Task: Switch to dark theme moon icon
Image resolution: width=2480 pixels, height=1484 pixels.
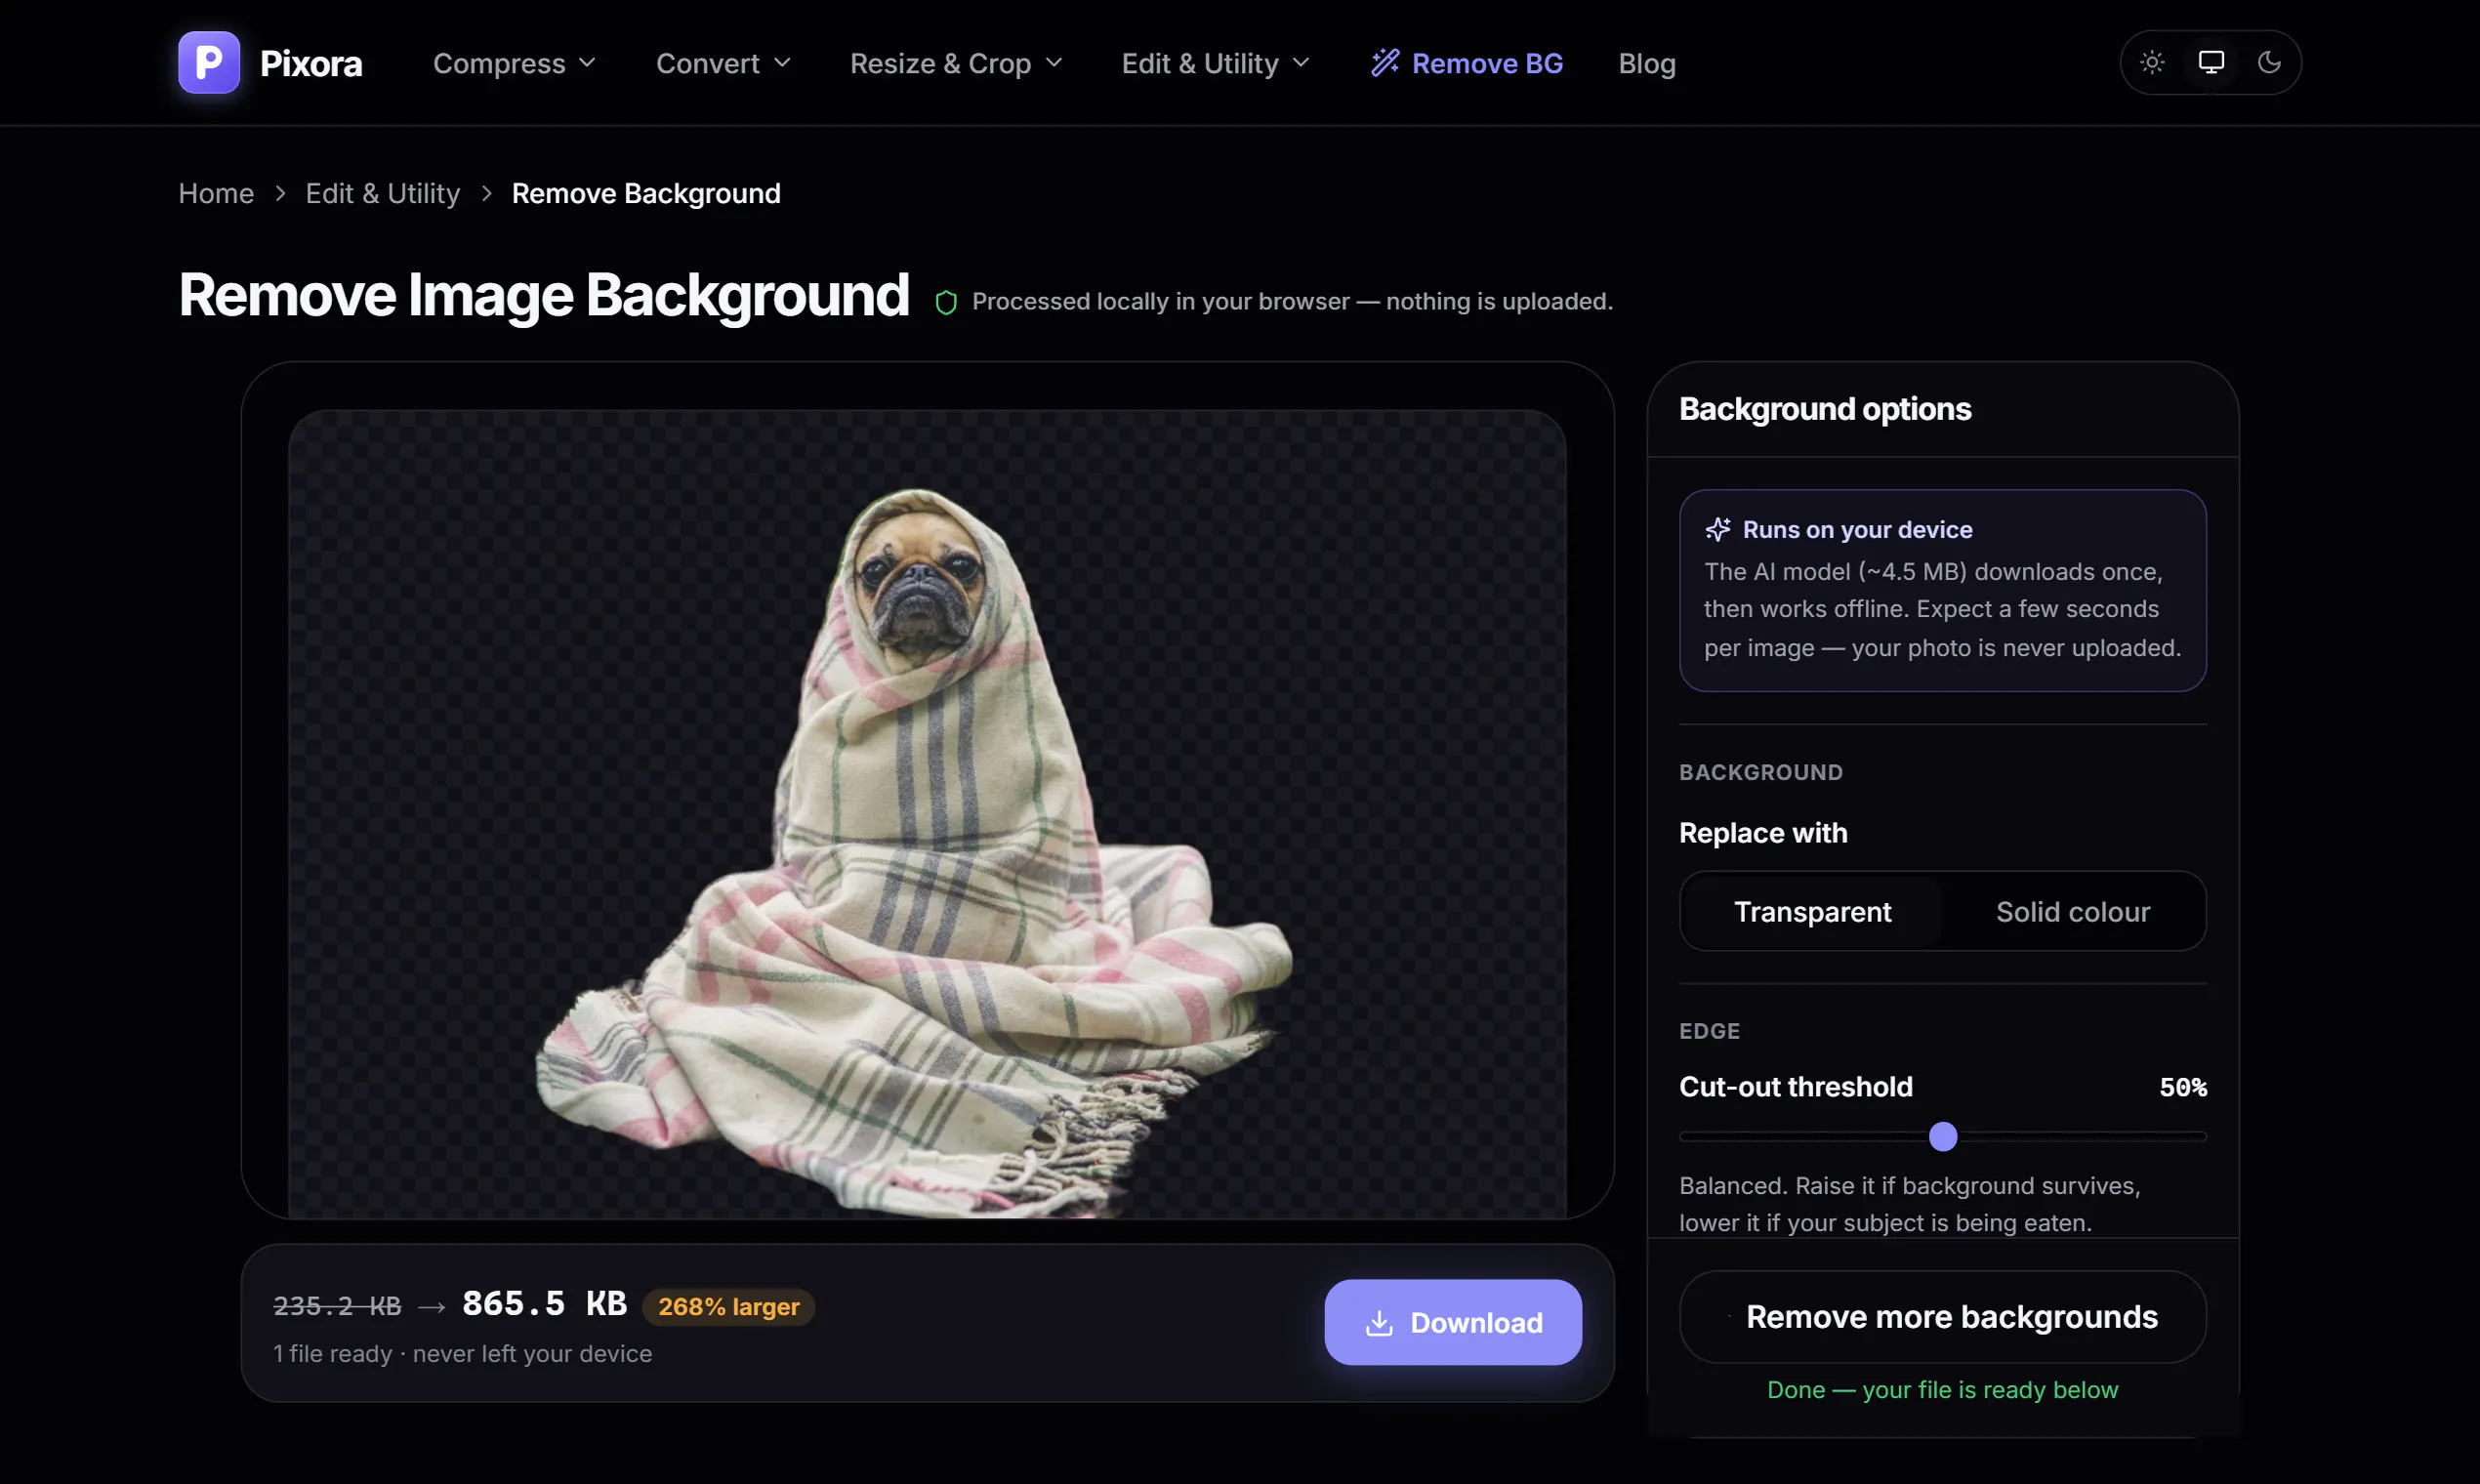Action: pyautogui.click(x=2269, y=62)
